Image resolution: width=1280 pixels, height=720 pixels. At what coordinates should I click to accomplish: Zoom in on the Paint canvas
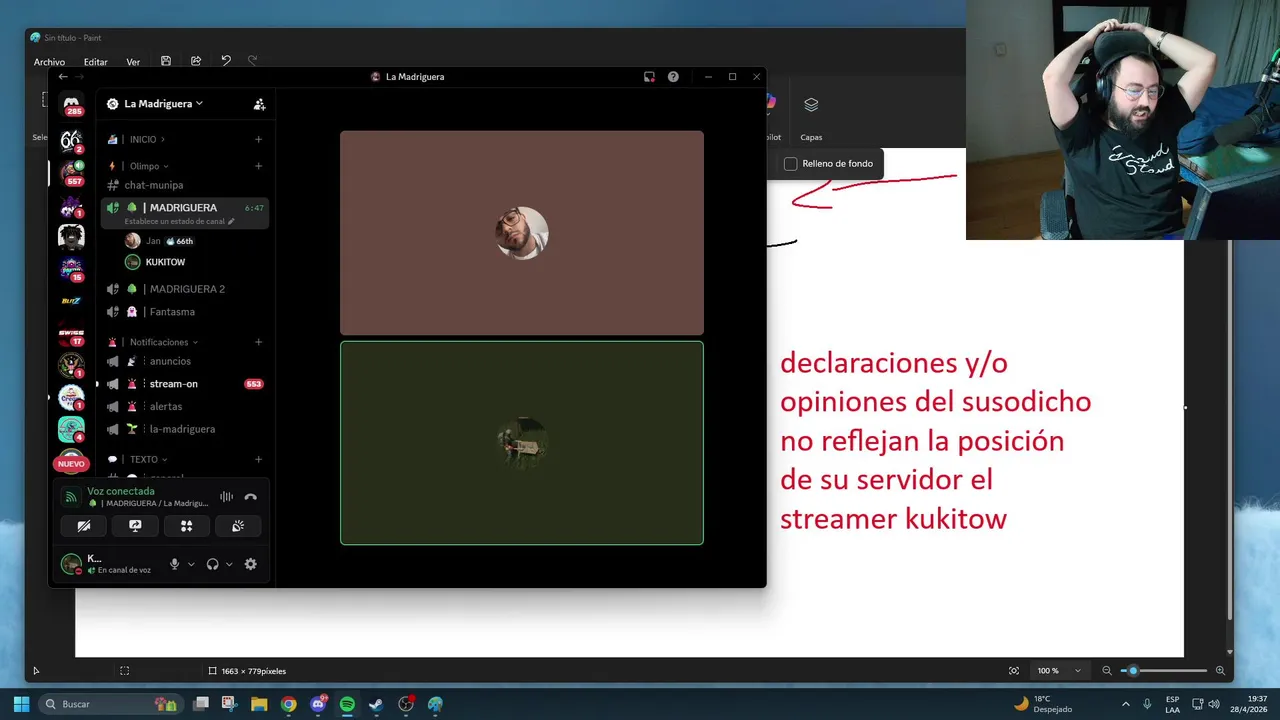(1220, 671)
